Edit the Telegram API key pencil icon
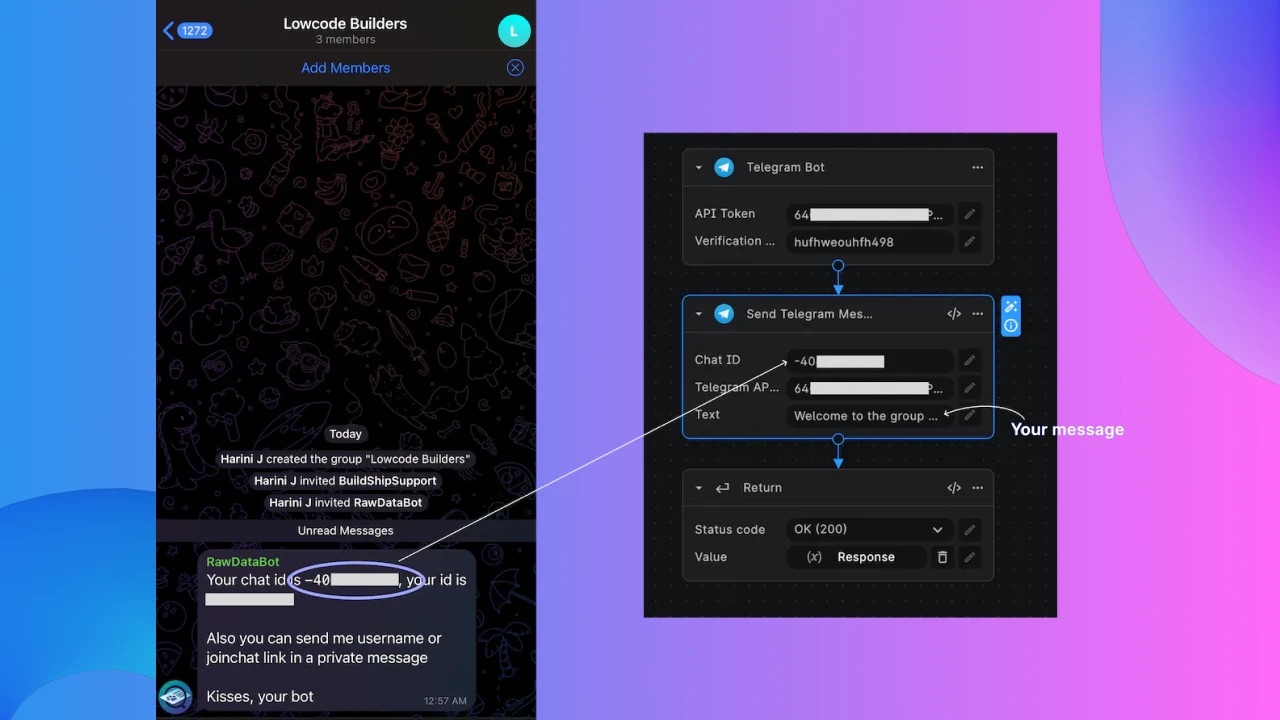 [x=969, y=388]
